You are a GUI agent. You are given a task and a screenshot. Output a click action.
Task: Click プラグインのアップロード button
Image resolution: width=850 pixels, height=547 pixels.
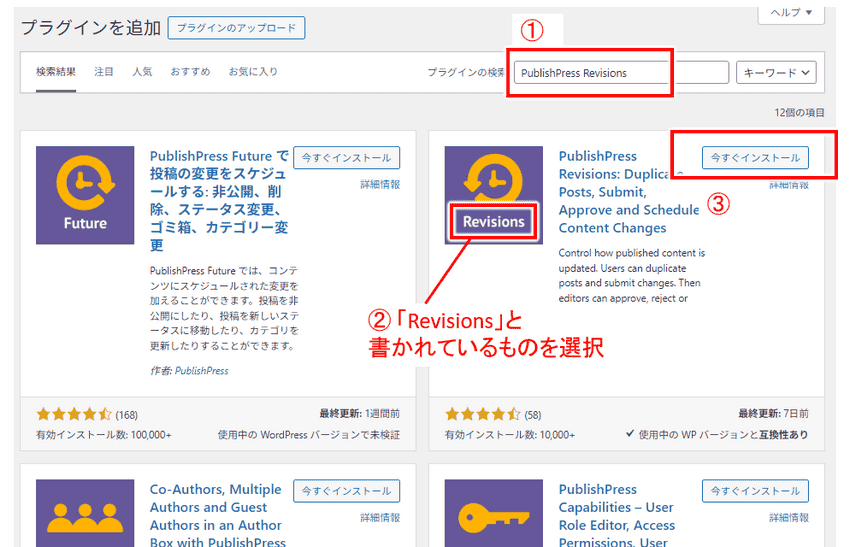(236, 28)
